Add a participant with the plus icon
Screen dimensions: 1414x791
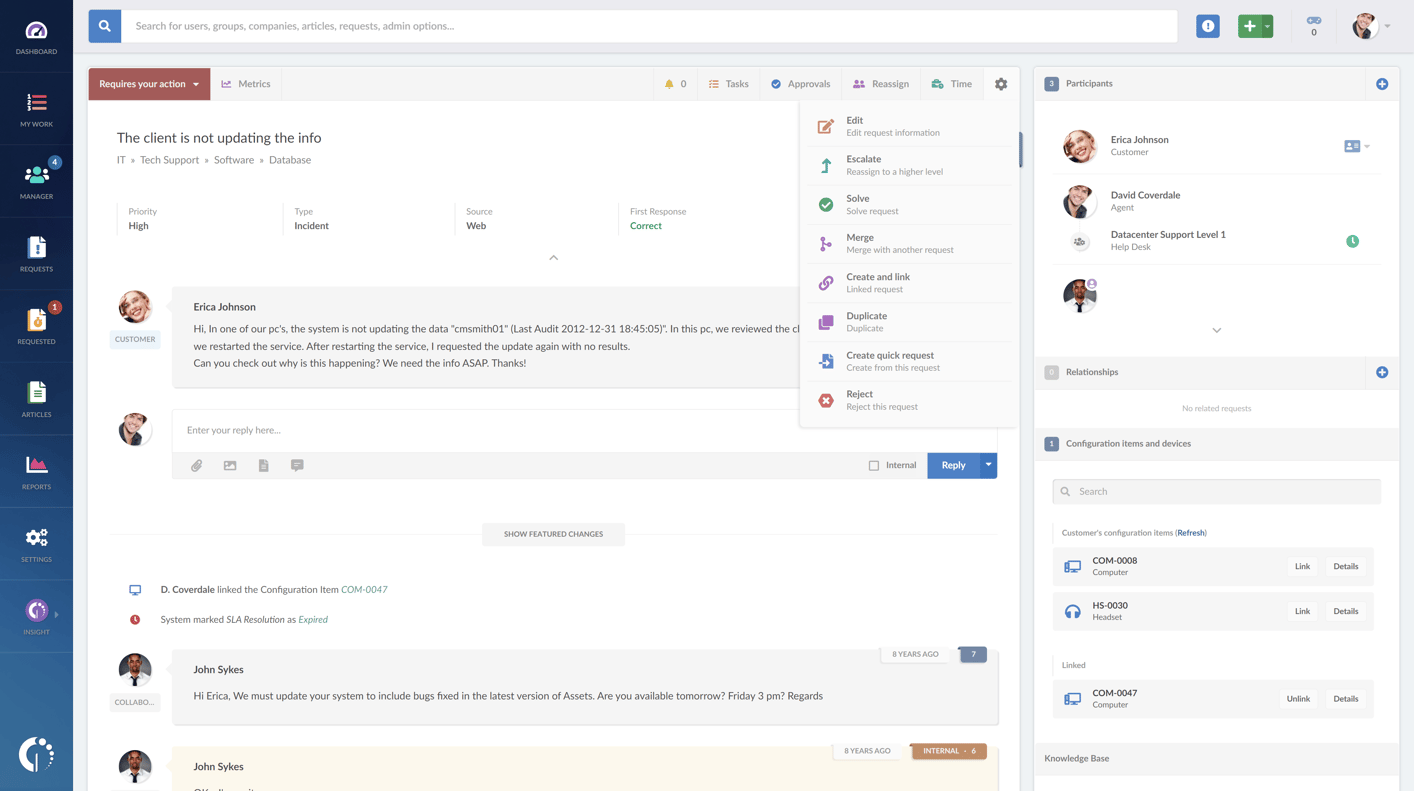(x=1382, y=84)
